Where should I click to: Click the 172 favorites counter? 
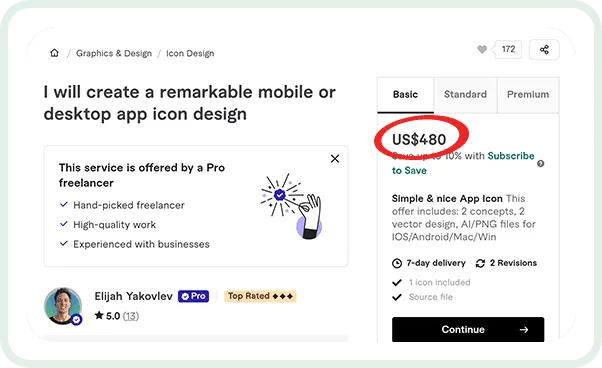508,49
